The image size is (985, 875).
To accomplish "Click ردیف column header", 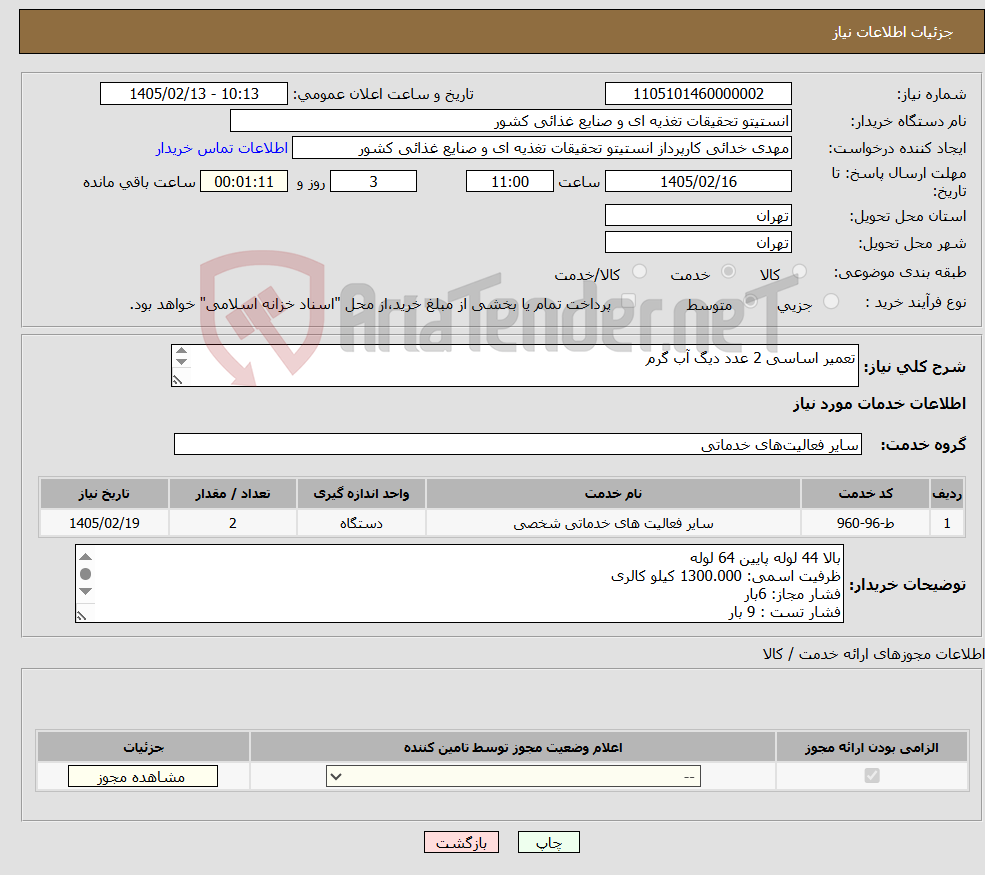I will coord(947,494).
